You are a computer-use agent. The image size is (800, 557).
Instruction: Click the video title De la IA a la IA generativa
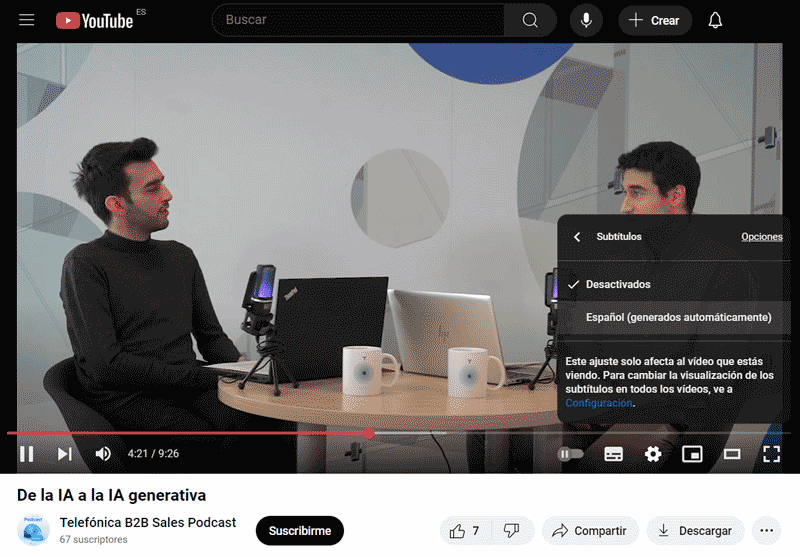(111, 495)
